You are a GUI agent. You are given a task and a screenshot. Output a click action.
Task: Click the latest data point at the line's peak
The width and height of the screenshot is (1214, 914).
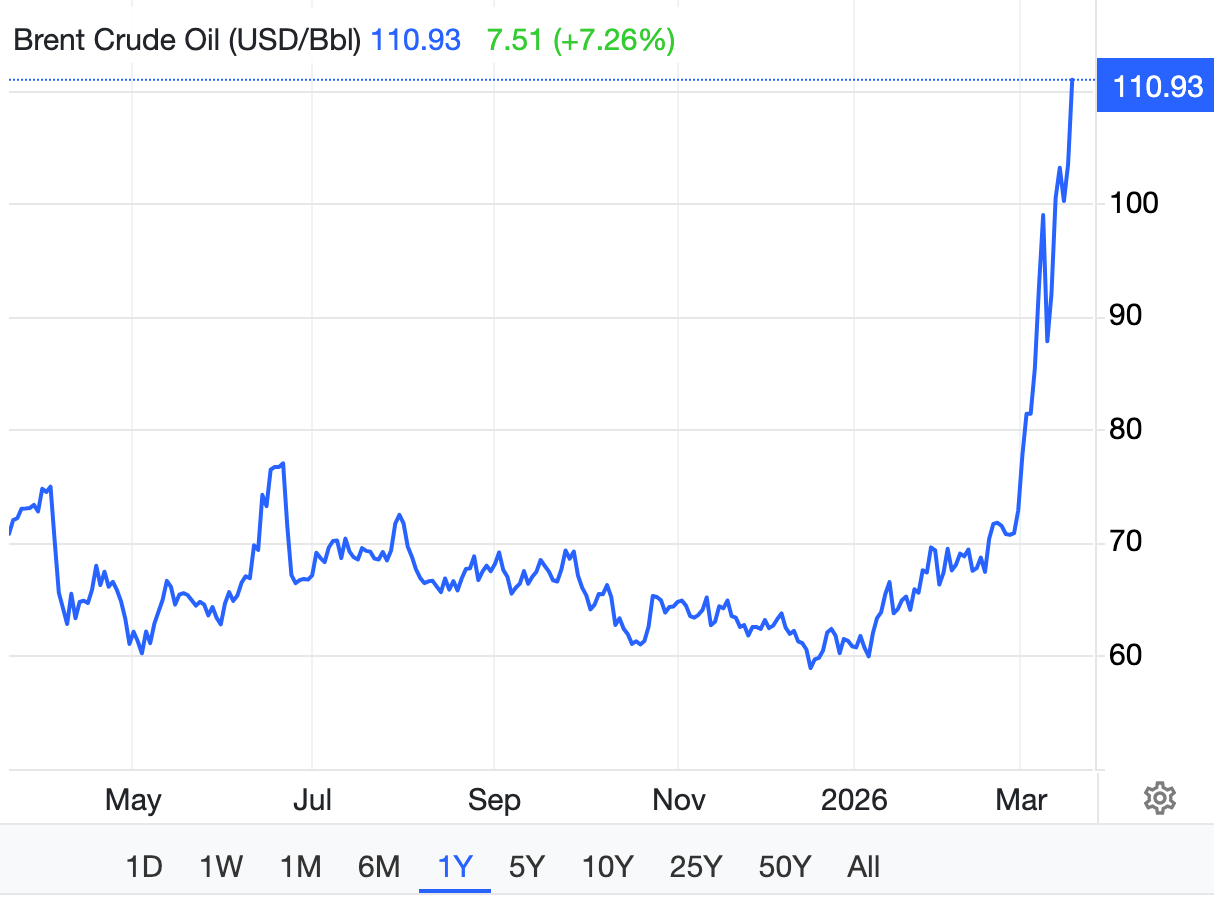click(1072, 80)
